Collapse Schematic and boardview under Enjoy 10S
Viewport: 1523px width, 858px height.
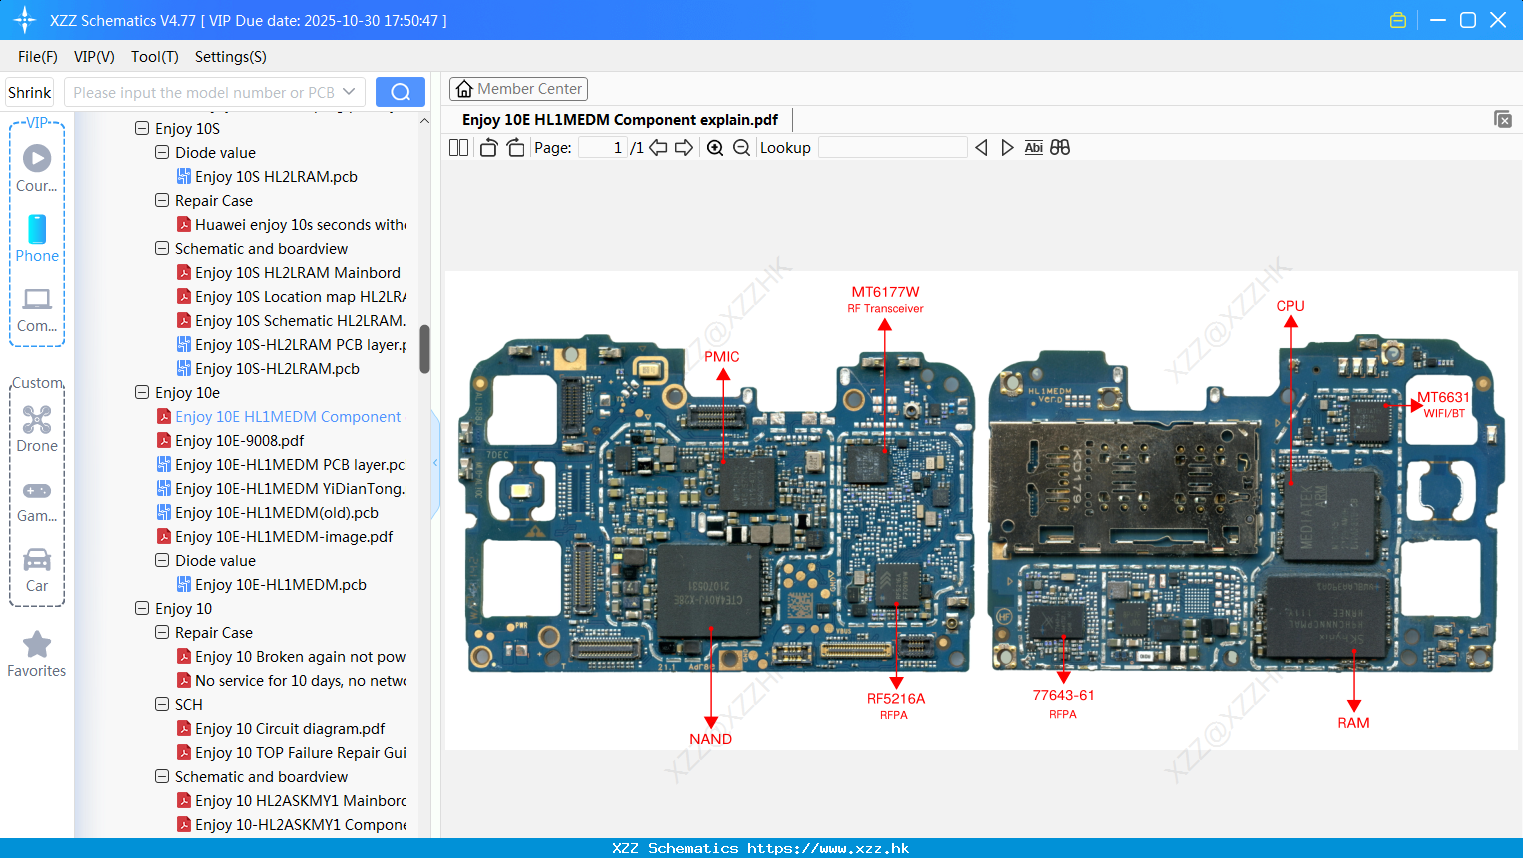pyautogui.click(x=162, y=248)
